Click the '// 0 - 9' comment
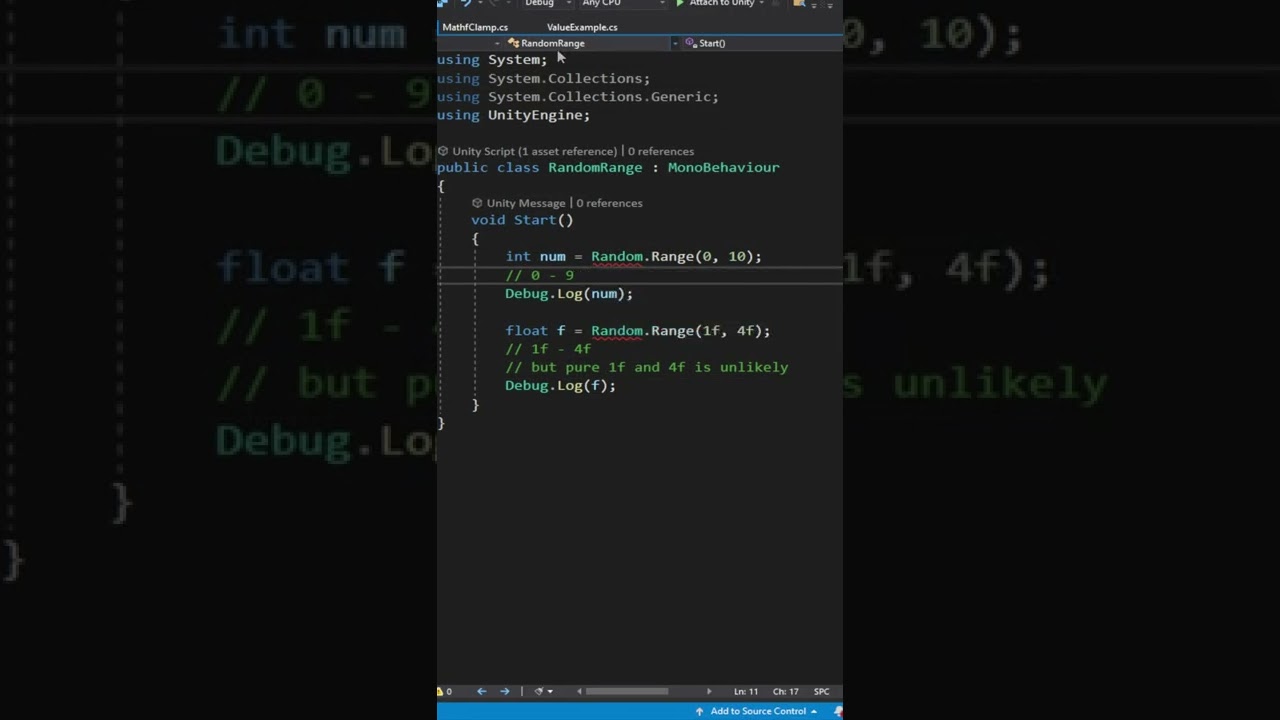Image resolution: width=1280 pixels, height=720 pixels. point(539,275)
